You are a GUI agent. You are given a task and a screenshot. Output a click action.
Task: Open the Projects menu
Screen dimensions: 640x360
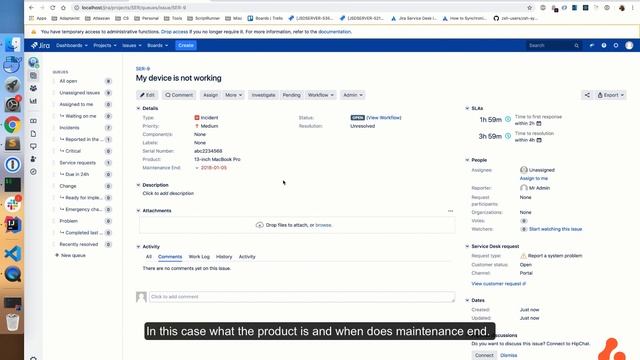[105, 45]
